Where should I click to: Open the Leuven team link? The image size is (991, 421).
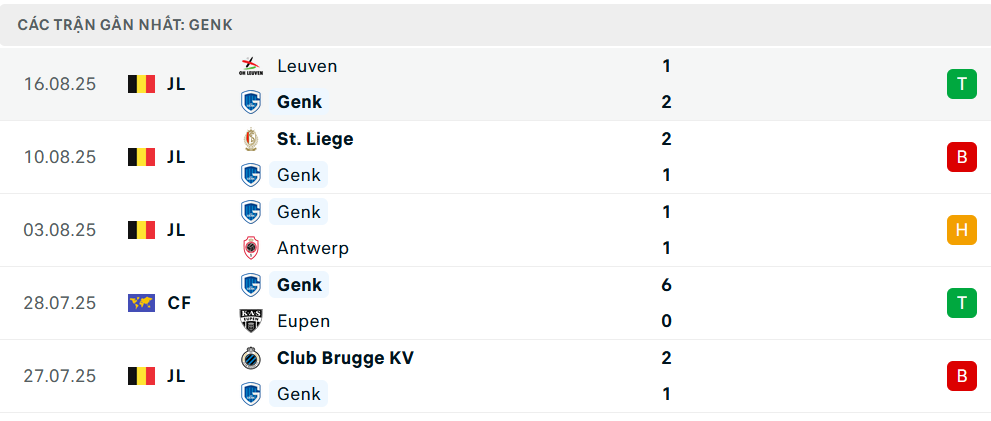point(307,66)
